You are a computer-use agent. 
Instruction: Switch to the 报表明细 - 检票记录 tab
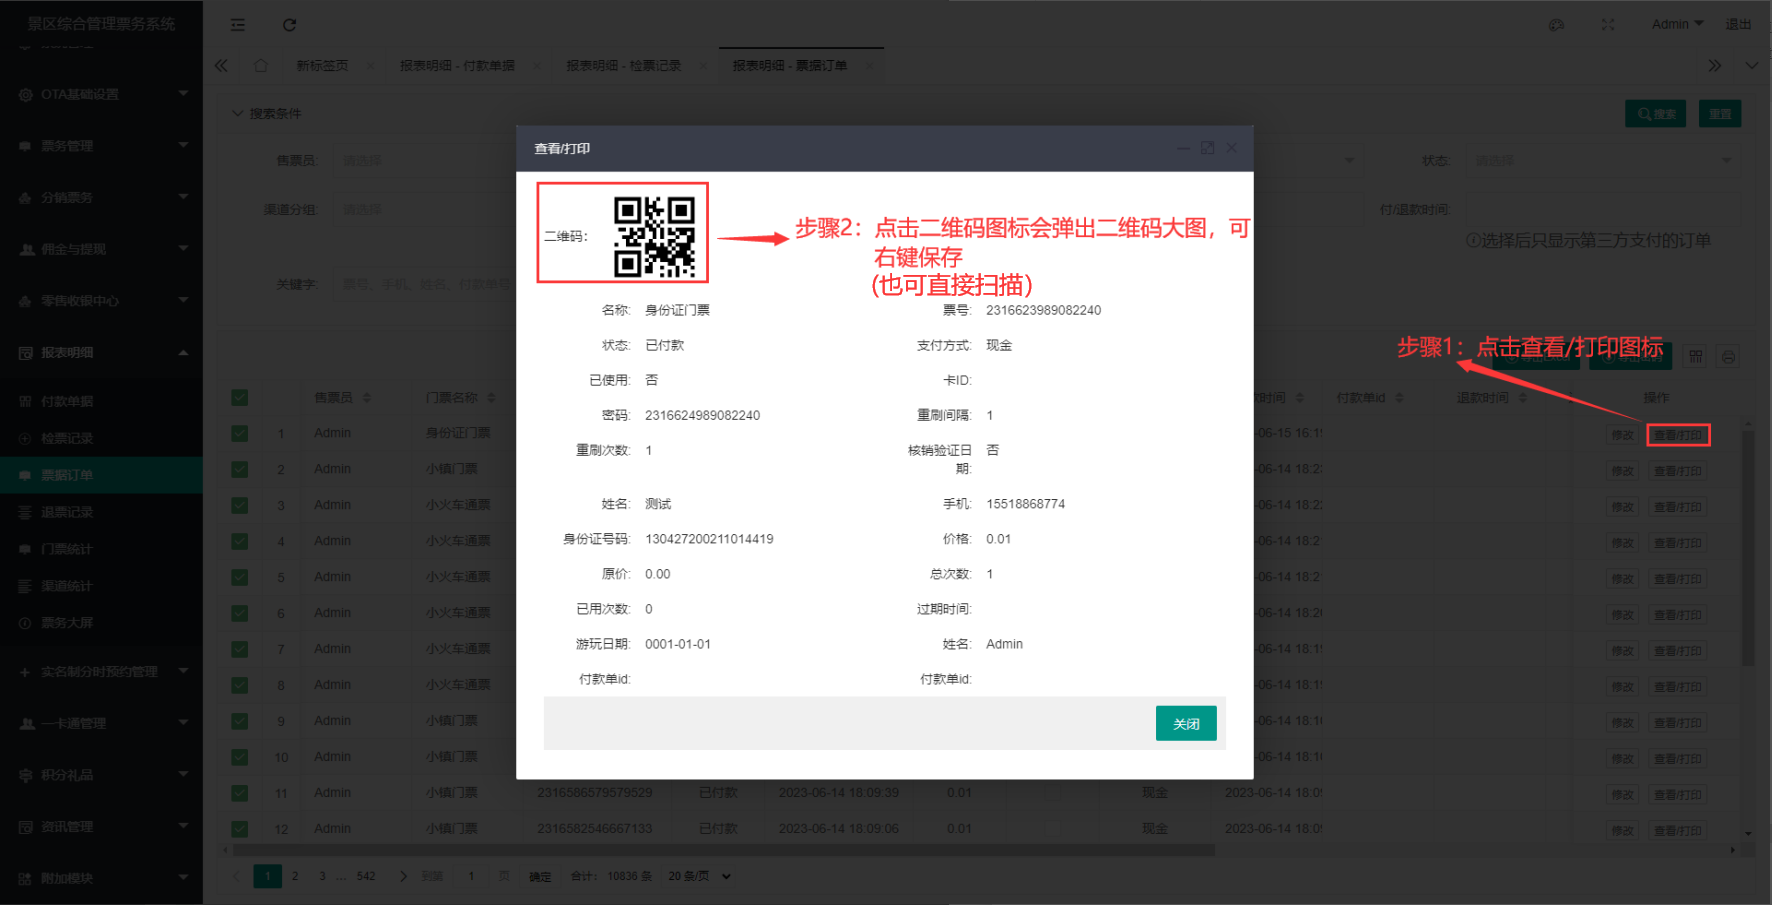coord(623,66)
